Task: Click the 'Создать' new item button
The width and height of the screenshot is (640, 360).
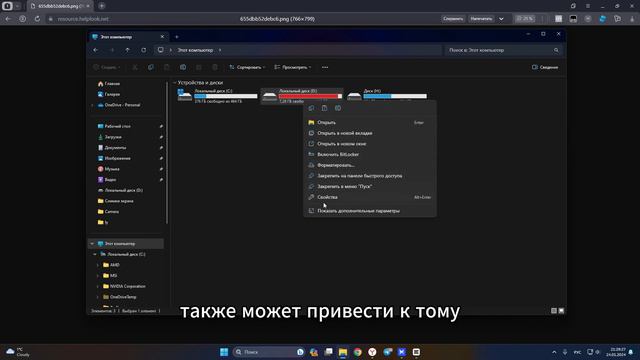Action: pos(107,67)
